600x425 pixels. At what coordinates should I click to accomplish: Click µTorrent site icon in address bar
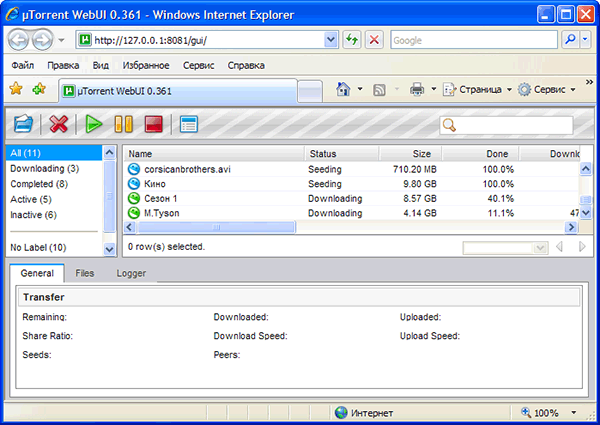pos(85,40)
